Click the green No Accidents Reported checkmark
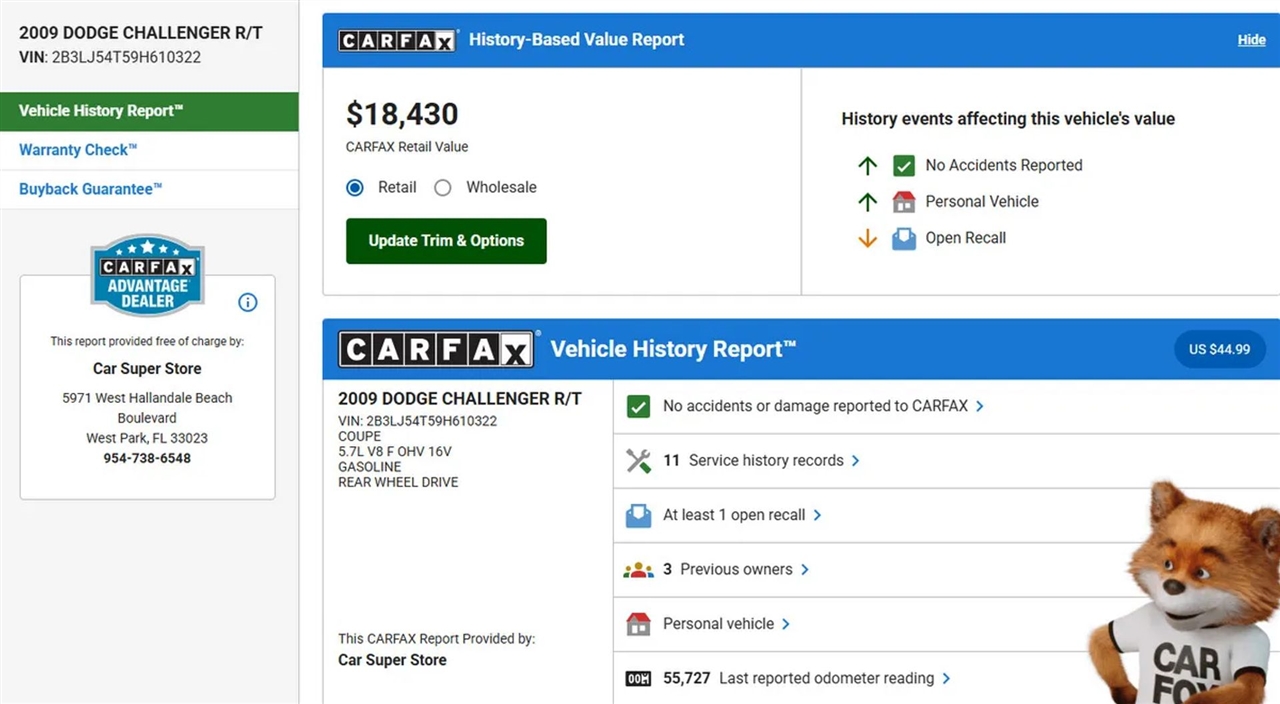 (x=904, y=166)
